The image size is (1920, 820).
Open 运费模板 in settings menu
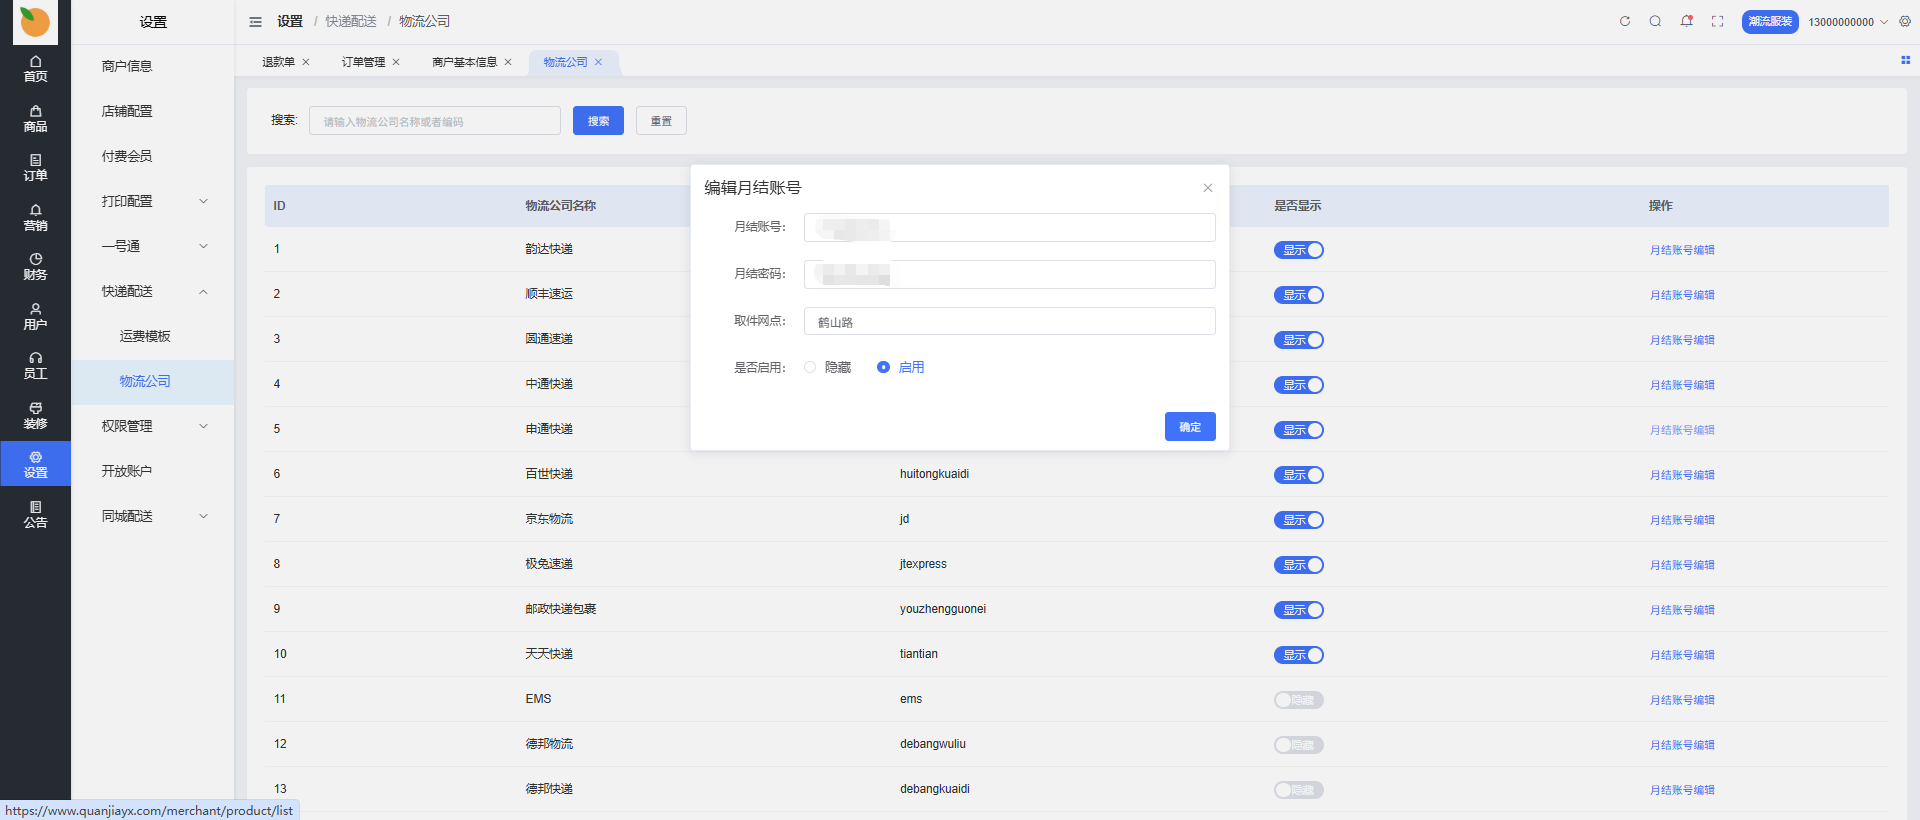click(145, 336)
